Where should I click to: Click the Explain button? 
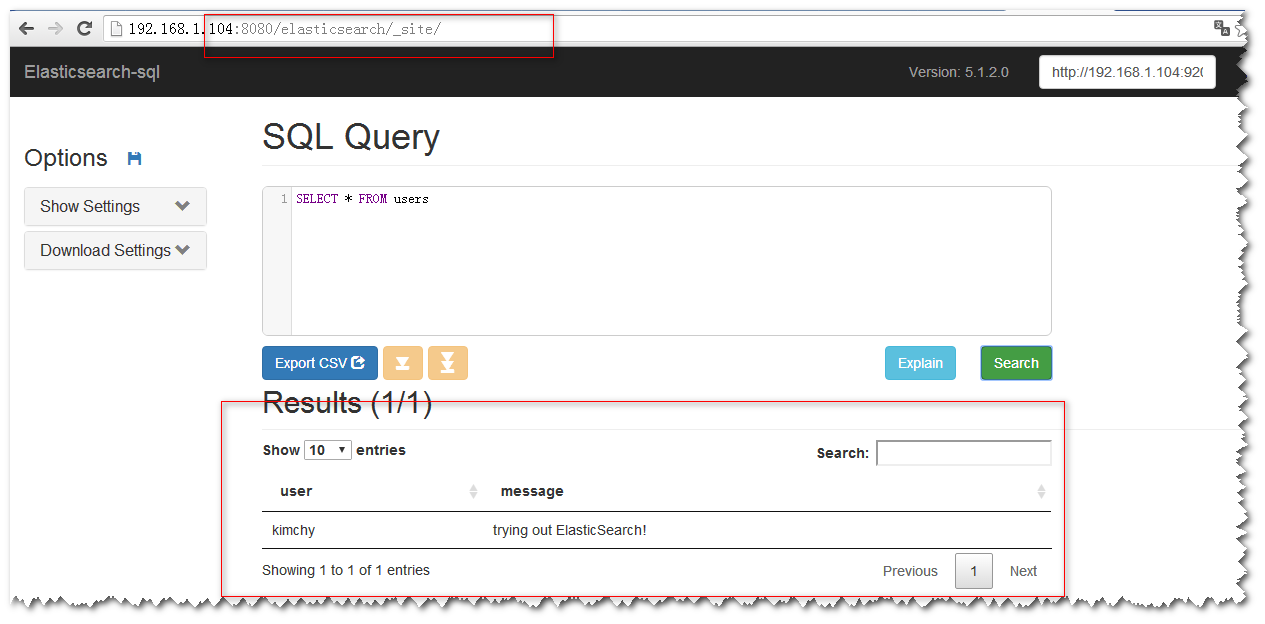click(x=920, y=363)
